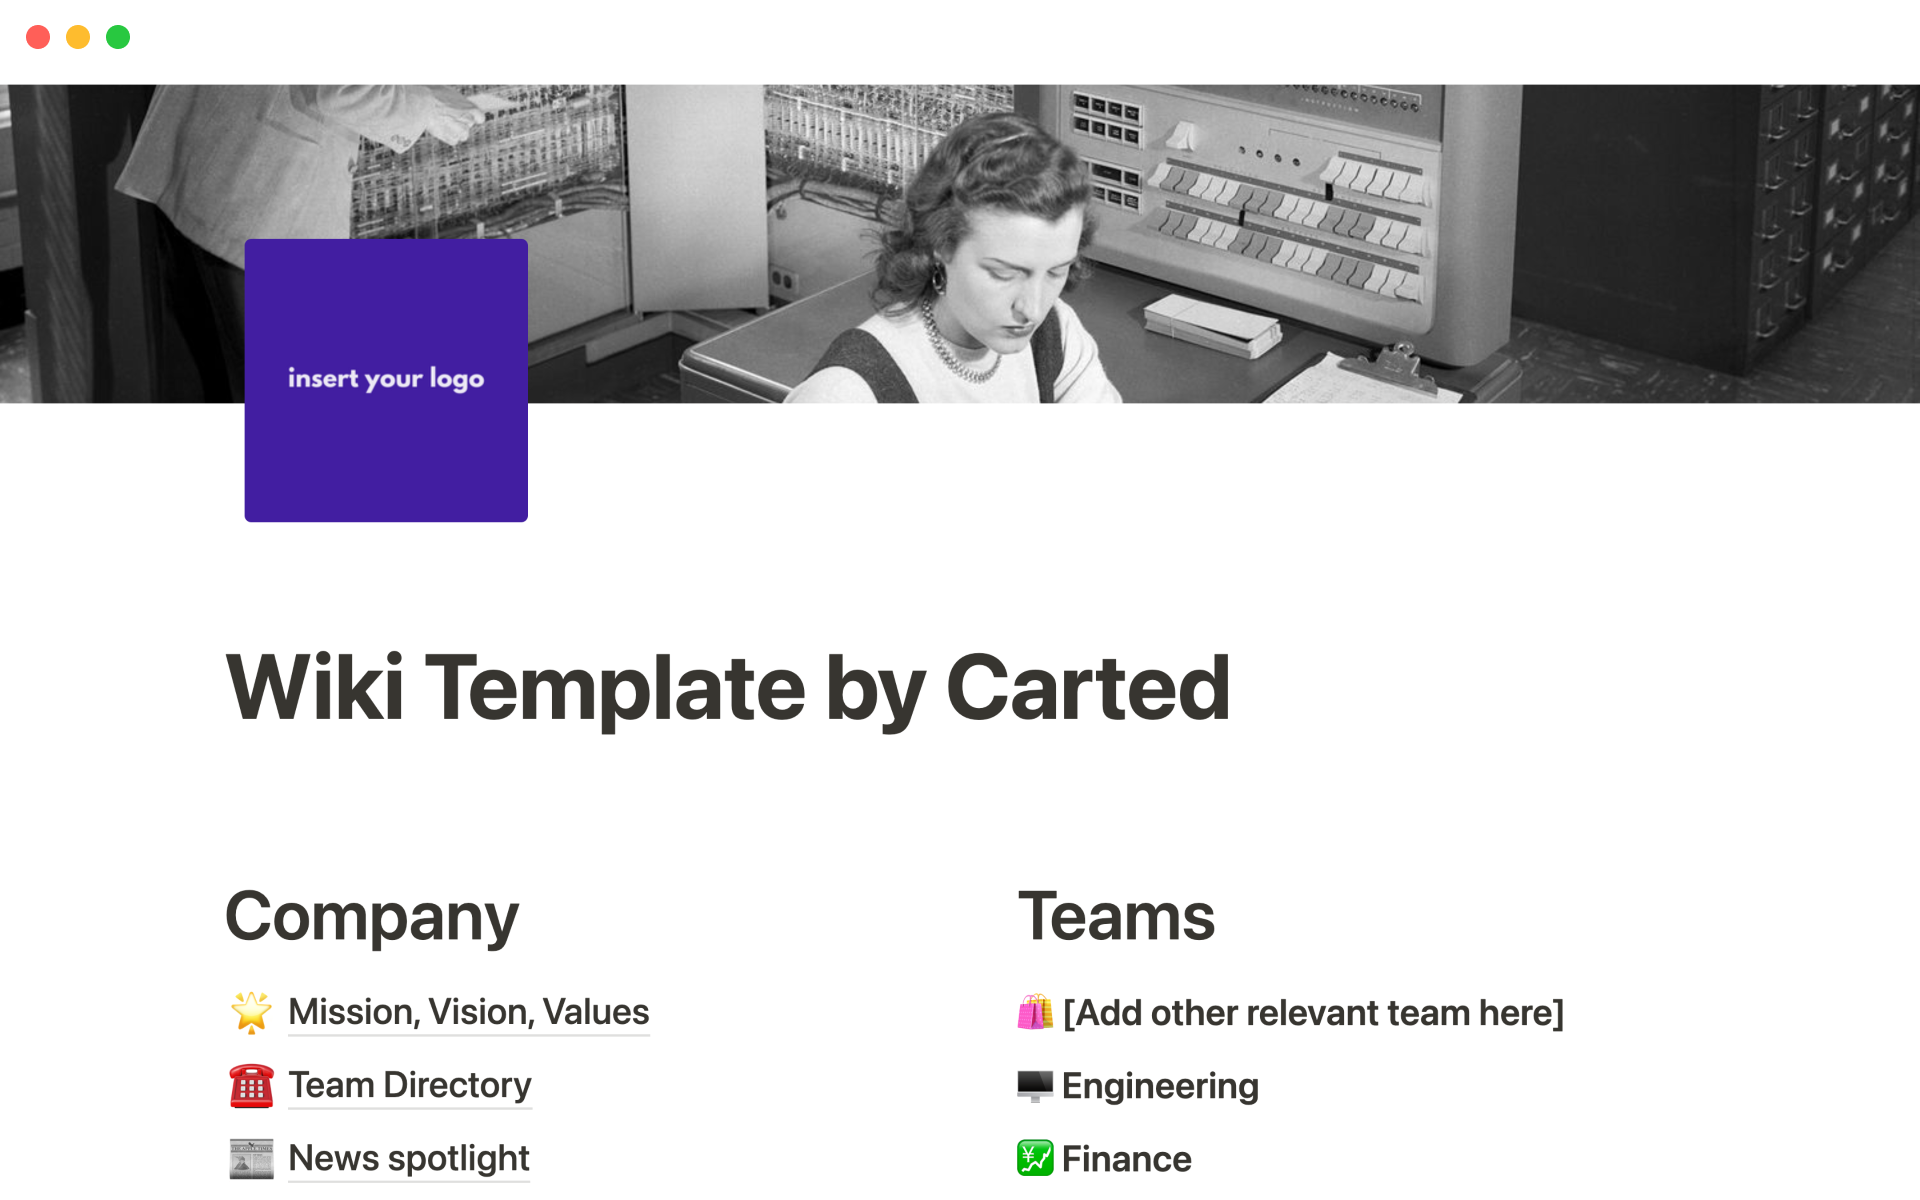1920x1200 pixels.
Task: Select the Company section heading
Action: coord(371,915)
